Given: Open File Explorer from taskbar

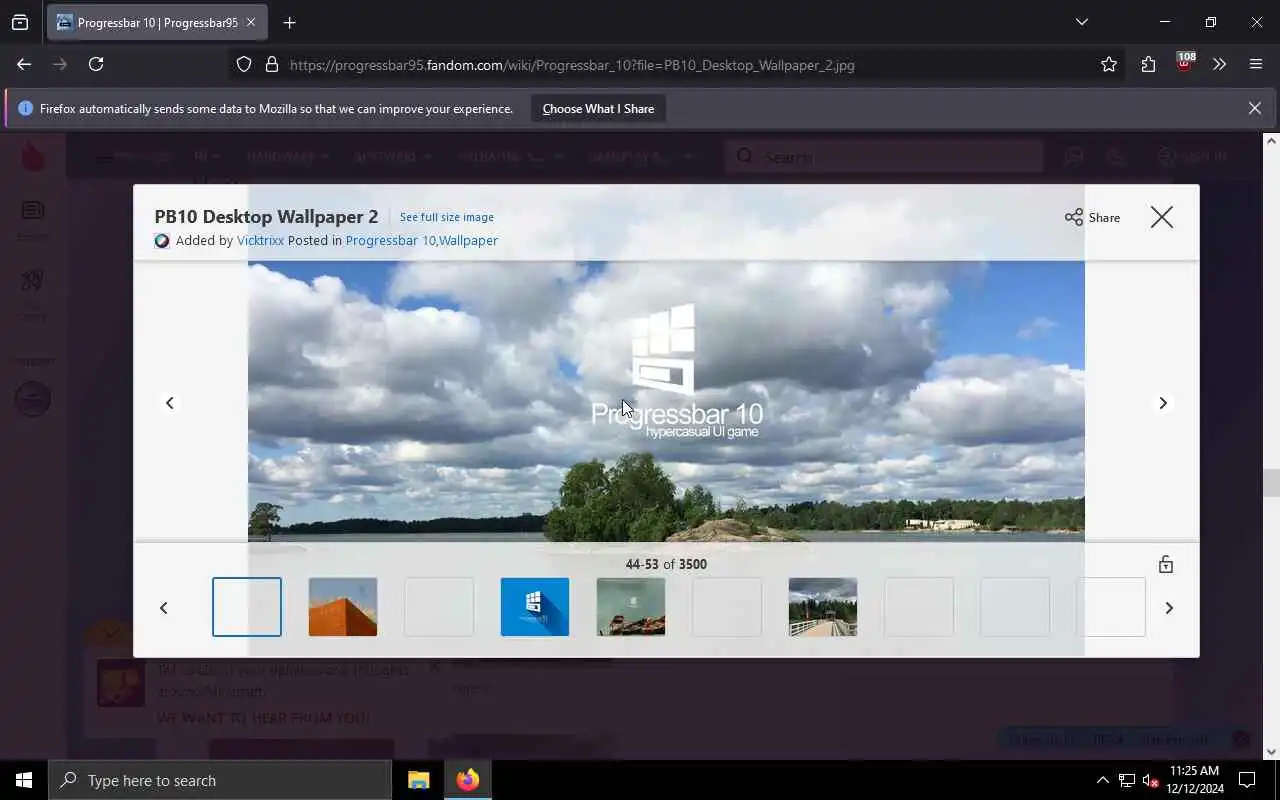Looking at the screenshot, I should [418, 780].
